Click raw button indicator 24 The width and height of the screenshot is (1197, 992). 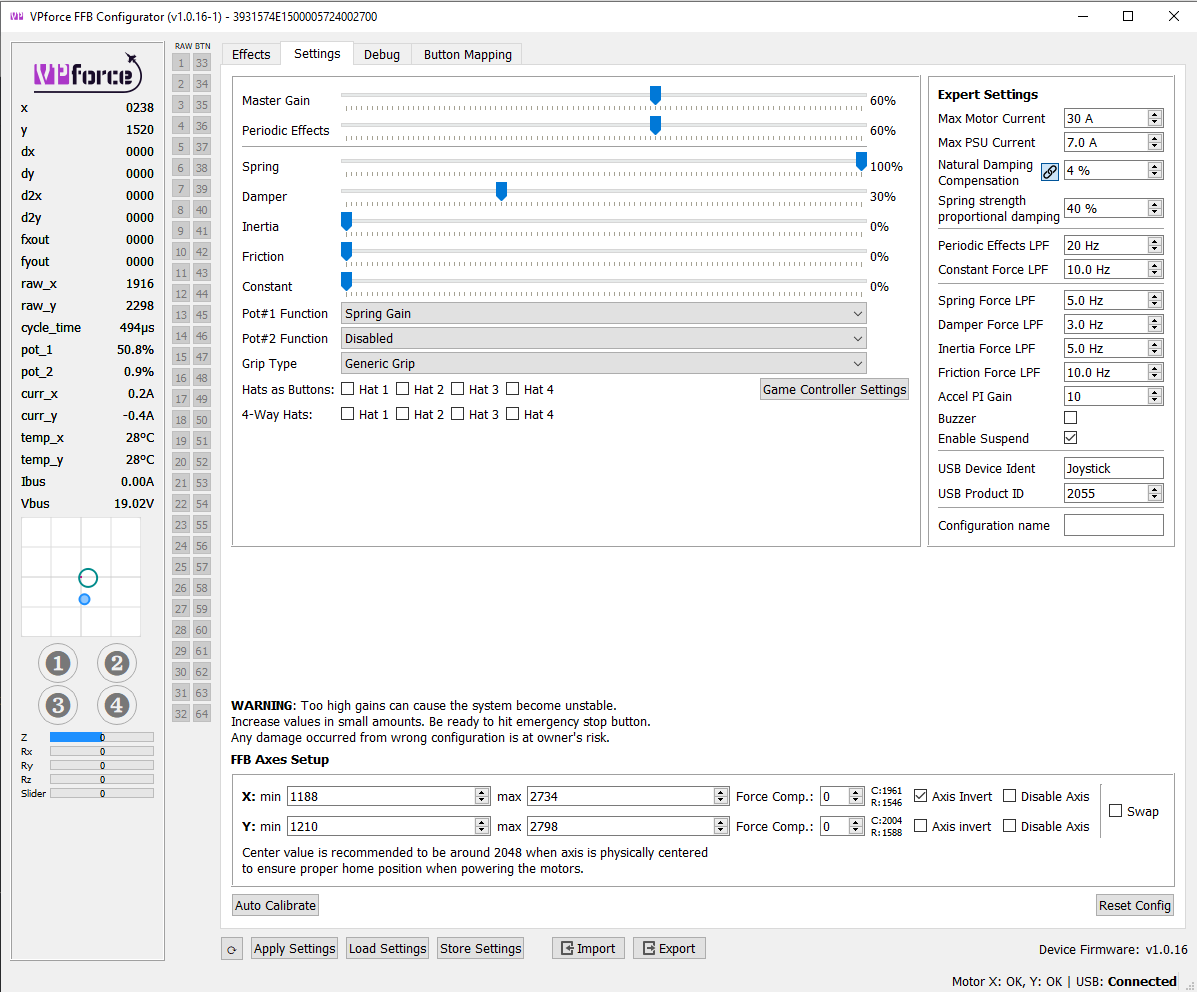coord(181,546)
